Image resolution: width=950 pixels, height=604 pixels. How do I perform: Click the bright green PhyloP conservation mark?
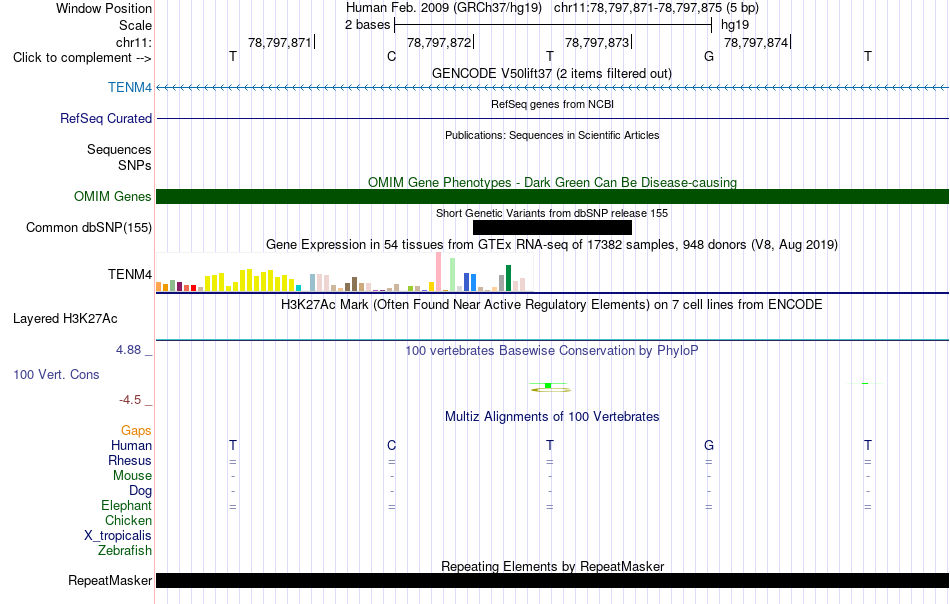548,385
